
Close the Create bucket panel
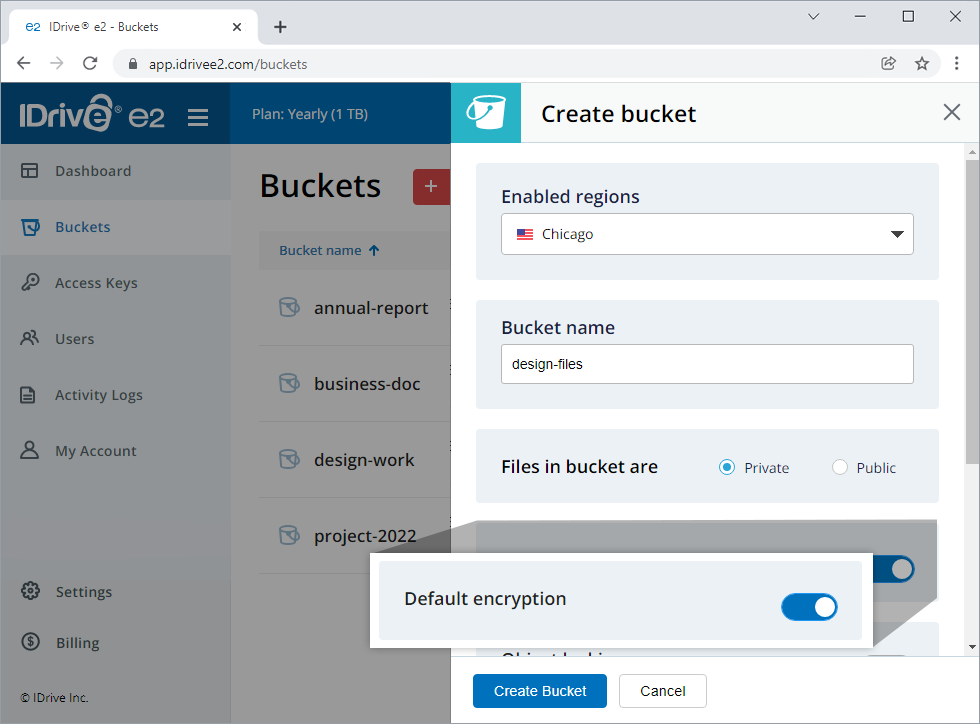(x=951, y=113)
